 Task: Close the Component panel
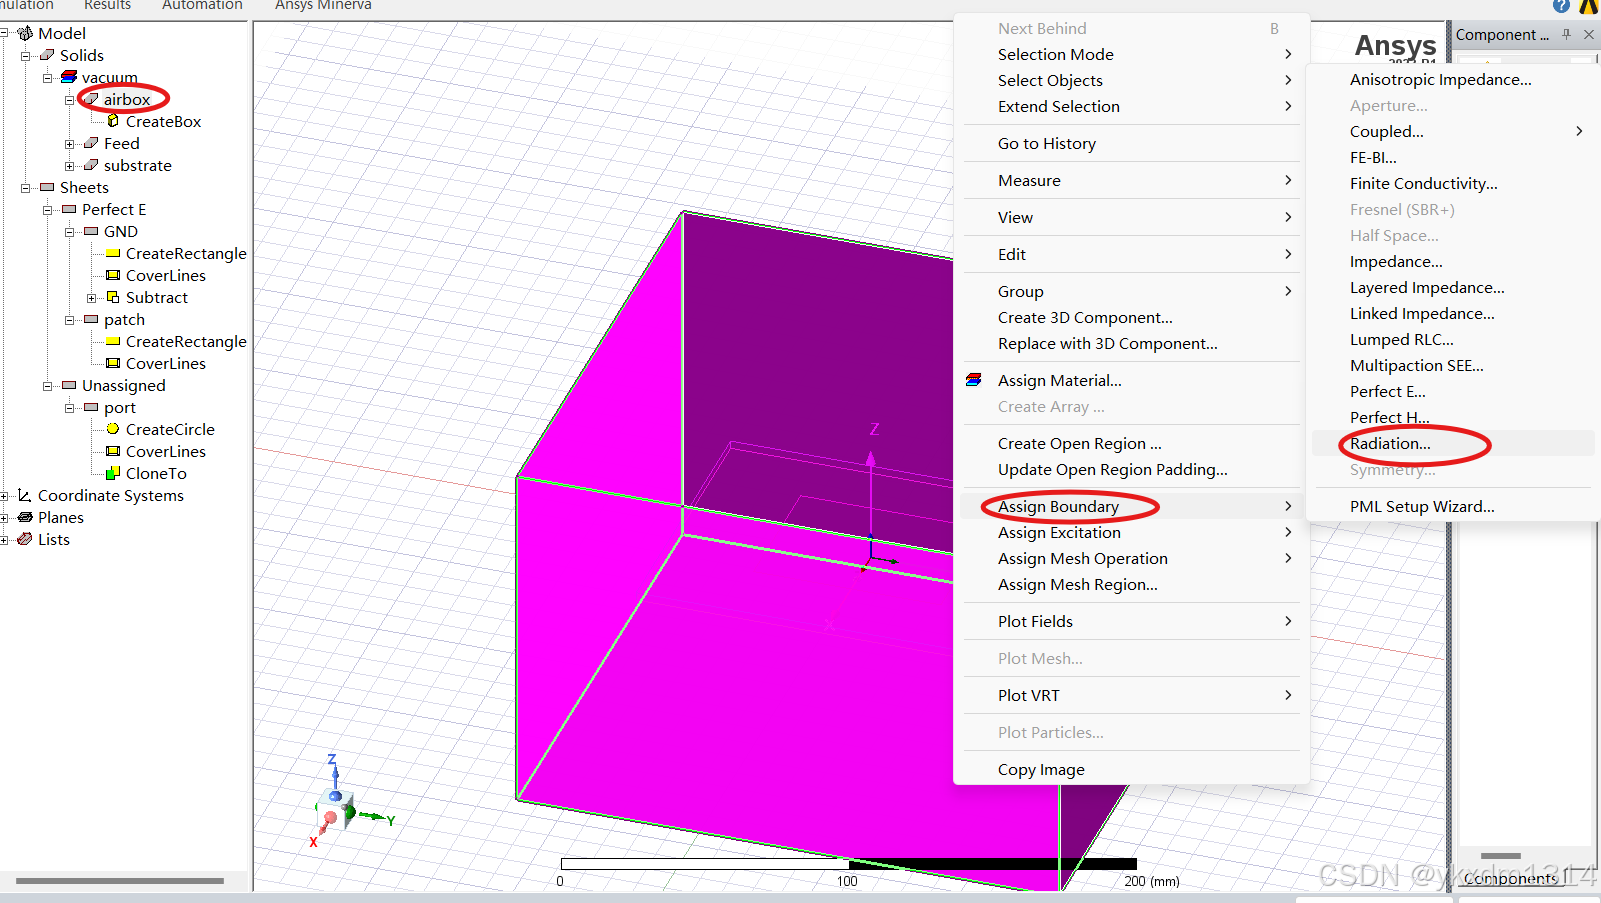click(1589, 34)
